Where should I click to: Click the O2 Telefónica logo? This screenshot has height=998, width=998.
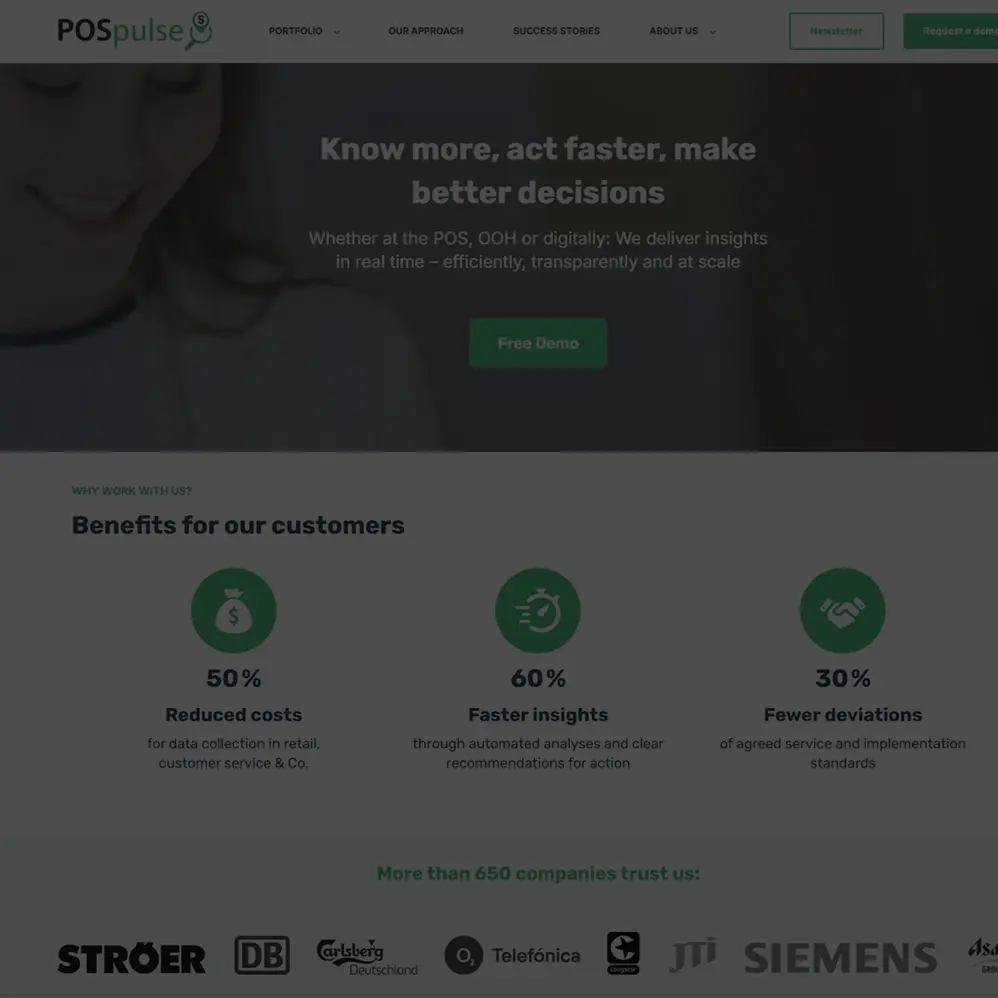click(512, 955)
